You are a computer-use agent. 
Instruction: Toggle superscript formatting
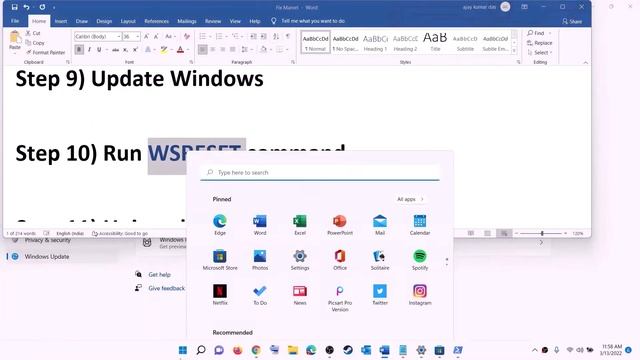click(x=135, y=49)
